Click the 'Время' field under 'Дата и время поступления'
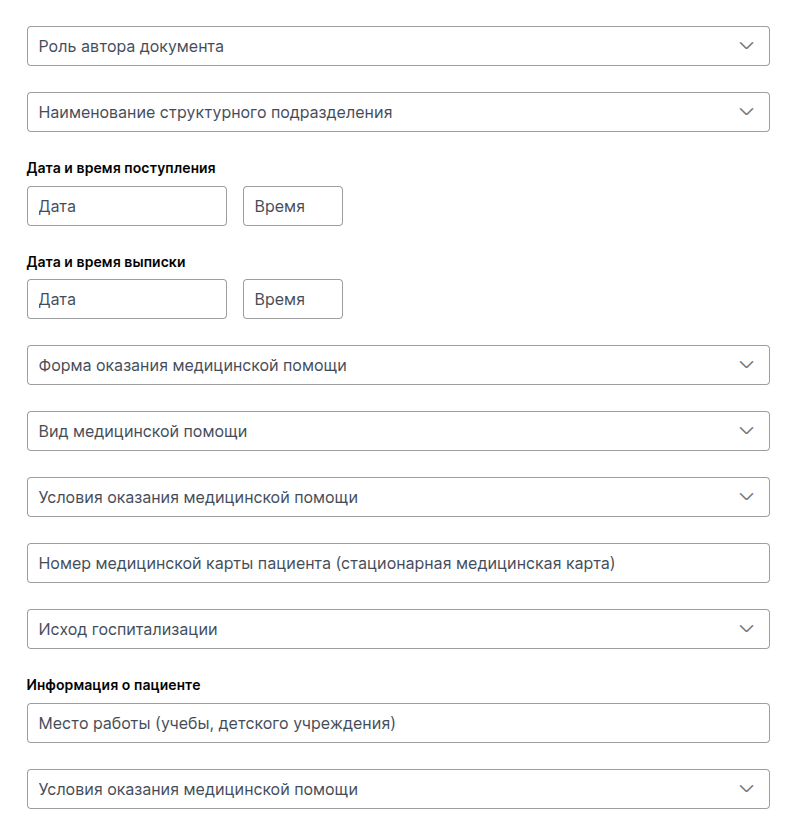 293,206
